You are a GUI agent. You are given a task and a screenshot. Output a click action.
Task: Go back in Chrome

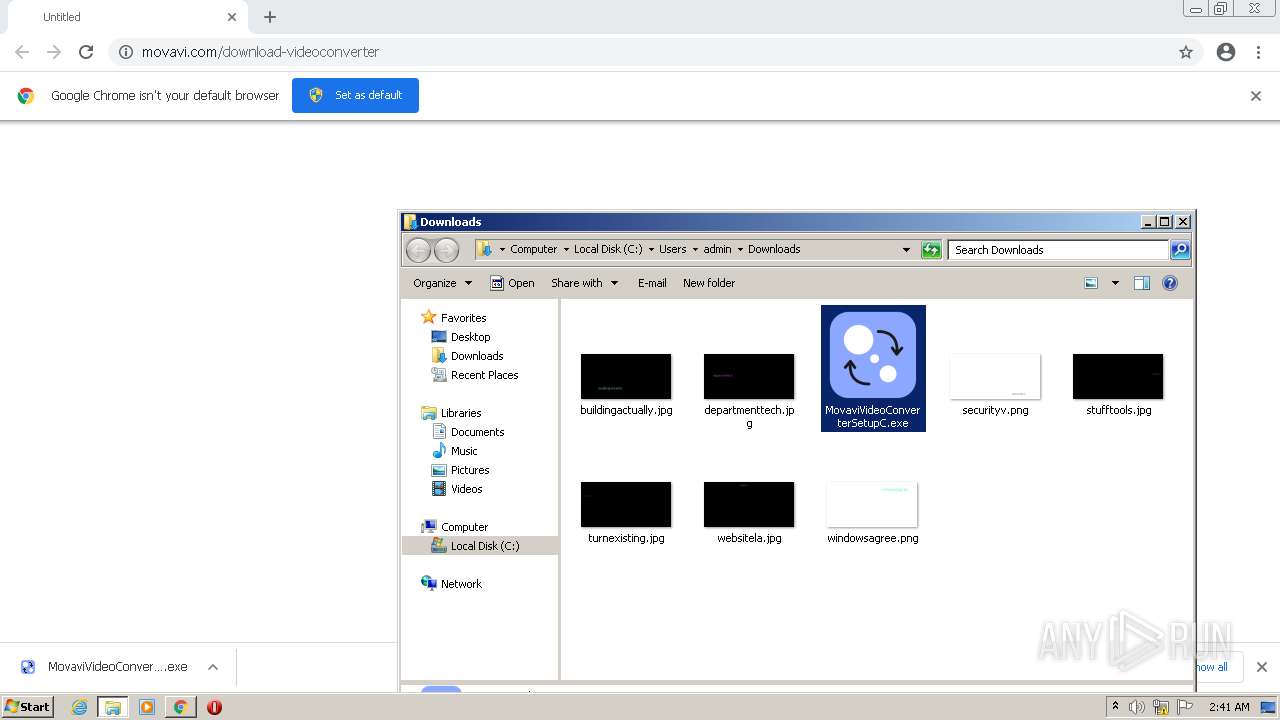(22, 52)
